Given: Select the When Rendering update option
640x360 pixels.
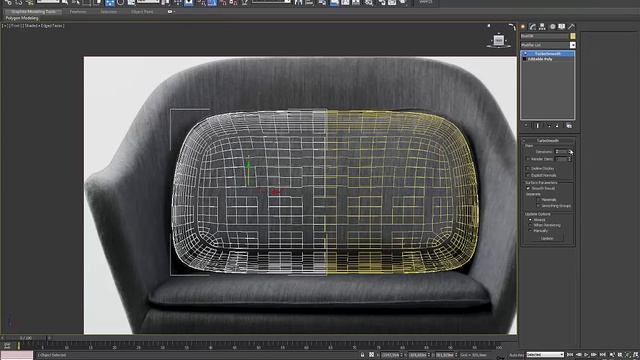Looking at the screenshot, I should click(530, 225).
